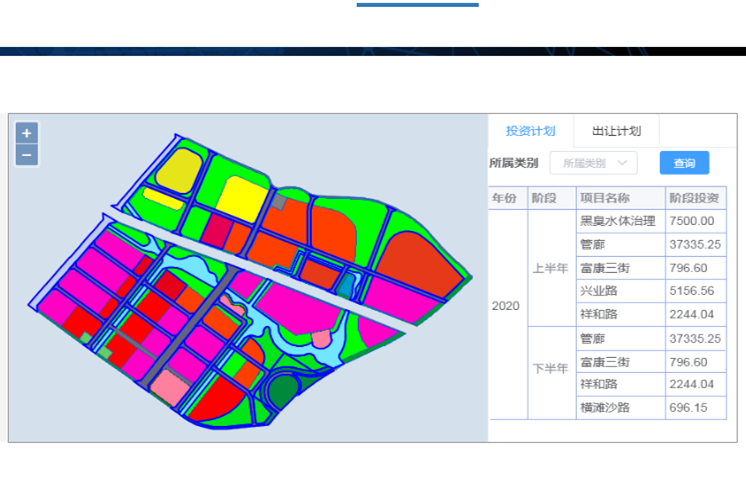This screenshot has height=497, width=746.
Task: Click the 上半年 stage cell
Action: pyautogui.click(x=552, y=268)
